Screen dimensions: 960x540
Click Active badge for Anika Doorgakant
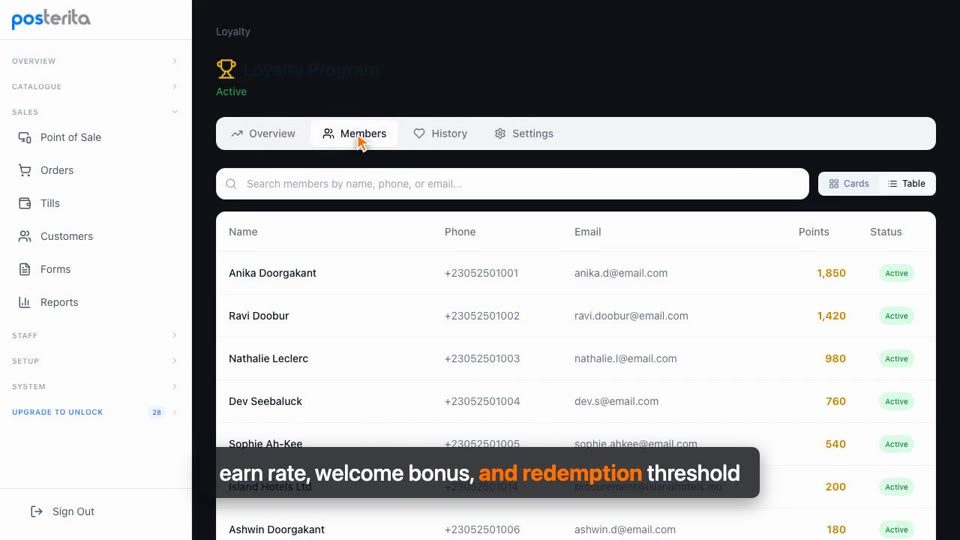coord(896,274)
